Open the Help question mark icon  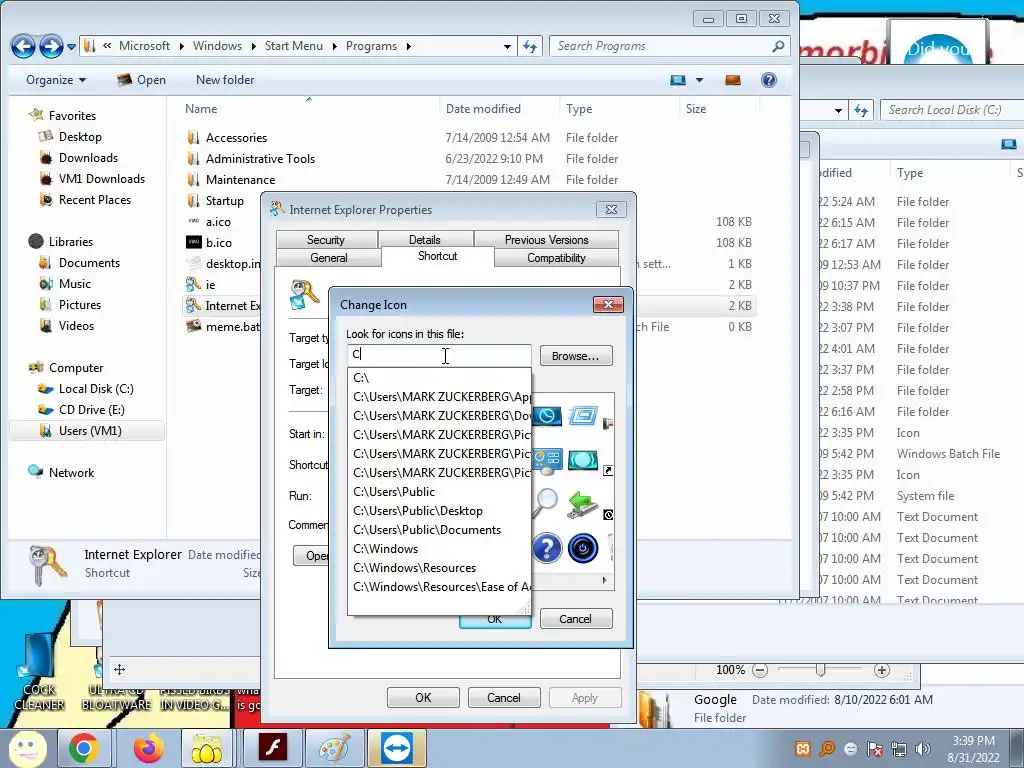(769, 80)
